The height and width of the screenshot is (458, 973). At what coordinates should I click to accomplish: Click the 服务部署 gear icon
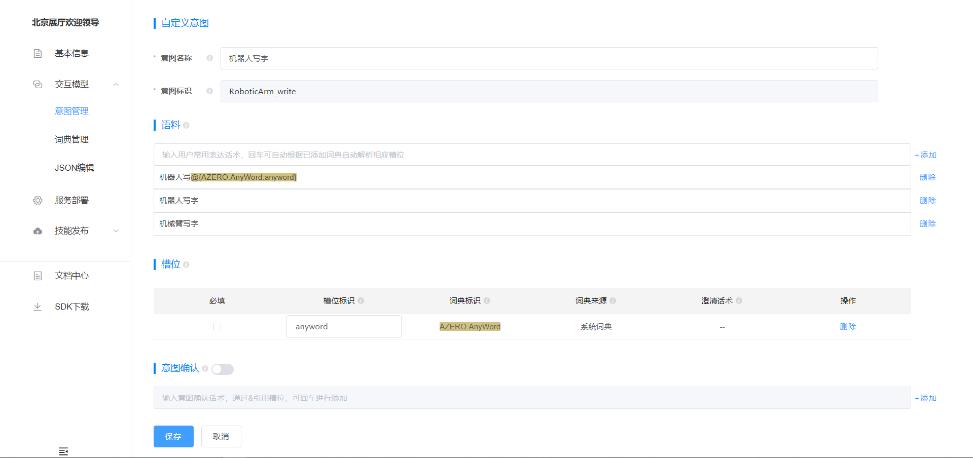pyautogui.click(x=37, y=200)
